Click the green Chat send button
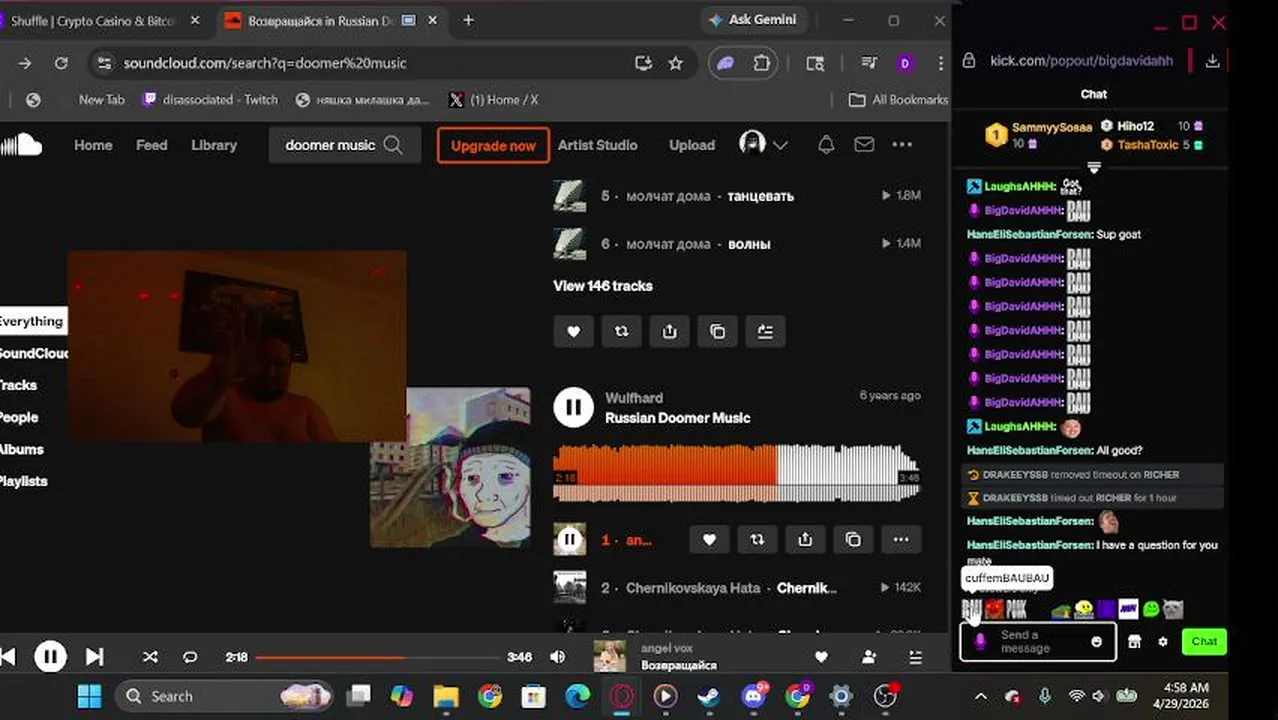 [x=1204, y=642]
